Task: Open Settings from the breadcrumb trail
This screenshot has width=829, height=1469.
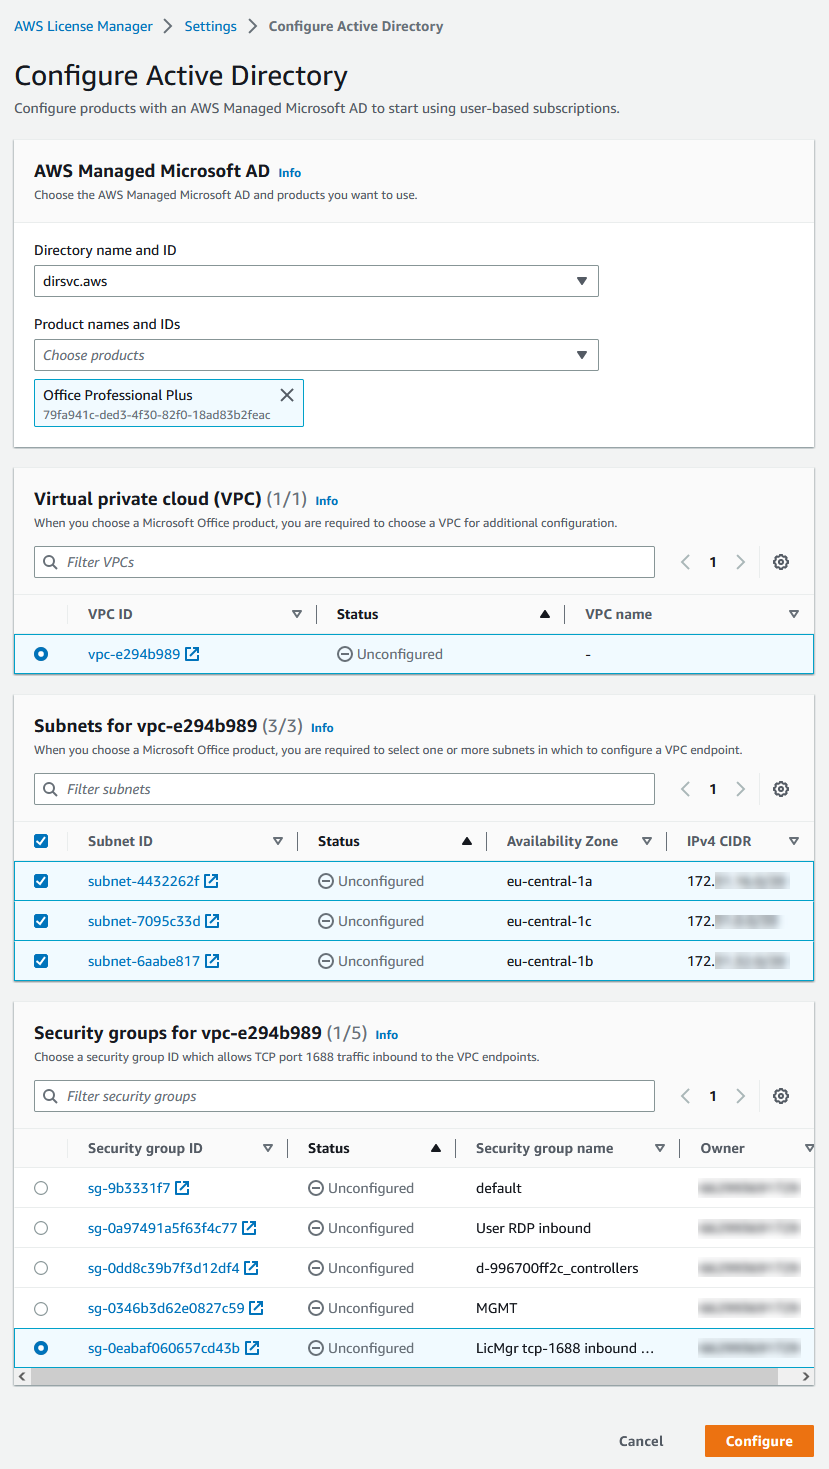Action: click(x=210, y=26)
